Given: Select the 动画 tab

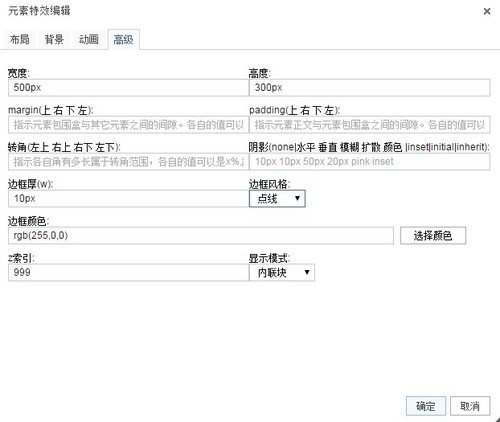Looking at the screenshot, I should (89, 39).
